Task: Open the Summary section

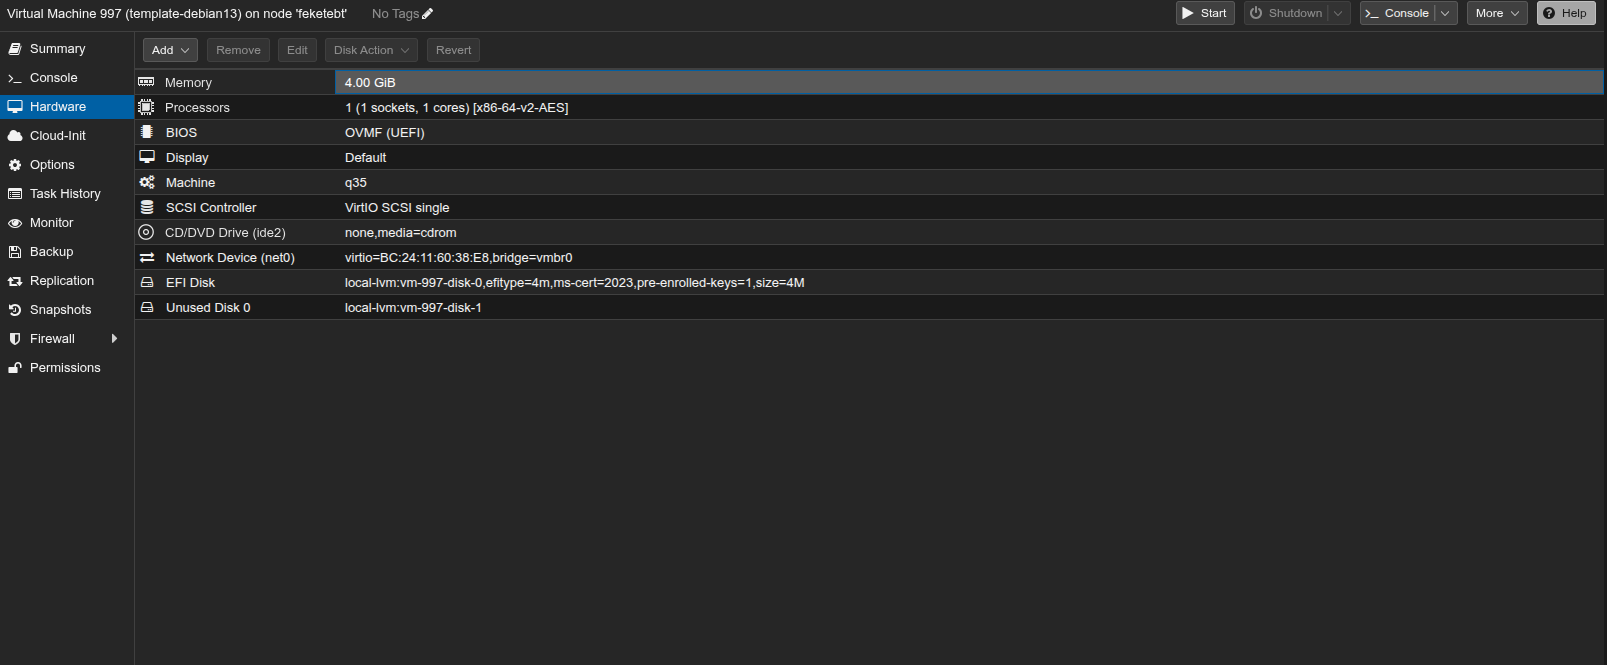Action: coord(67,48)
